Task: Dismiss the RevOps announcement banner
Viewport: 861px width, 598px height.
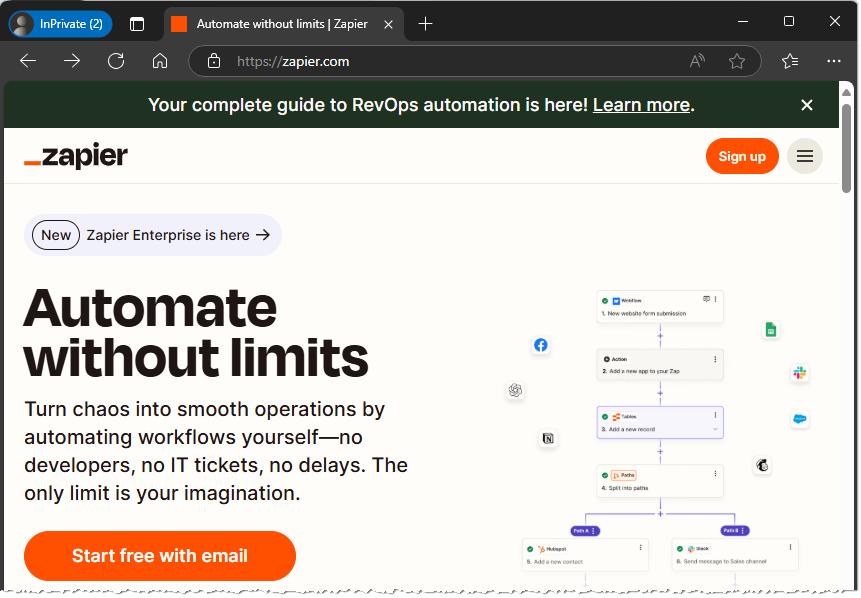Action: [807, 105]
